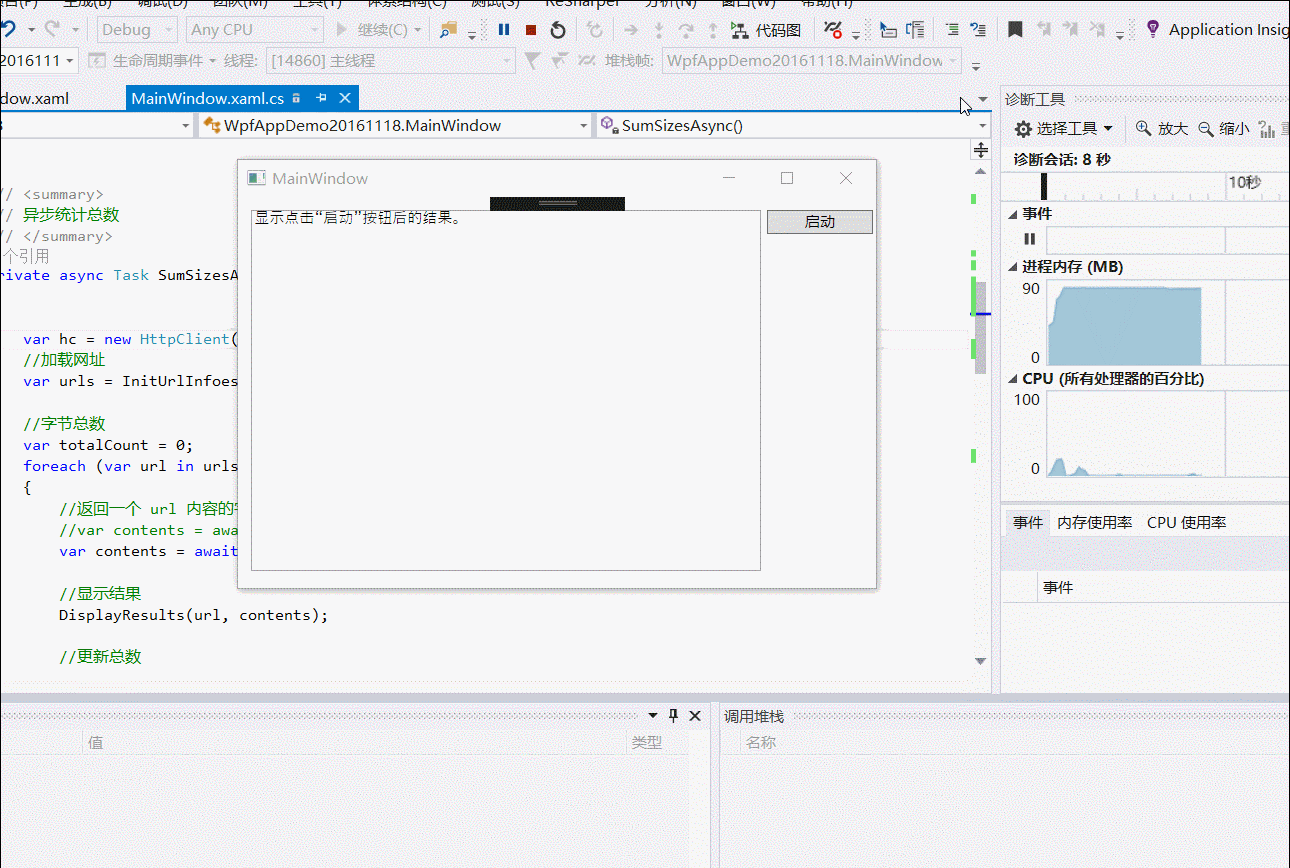Click the gear icon beside 选择工具

click(x=1023, y=129)
